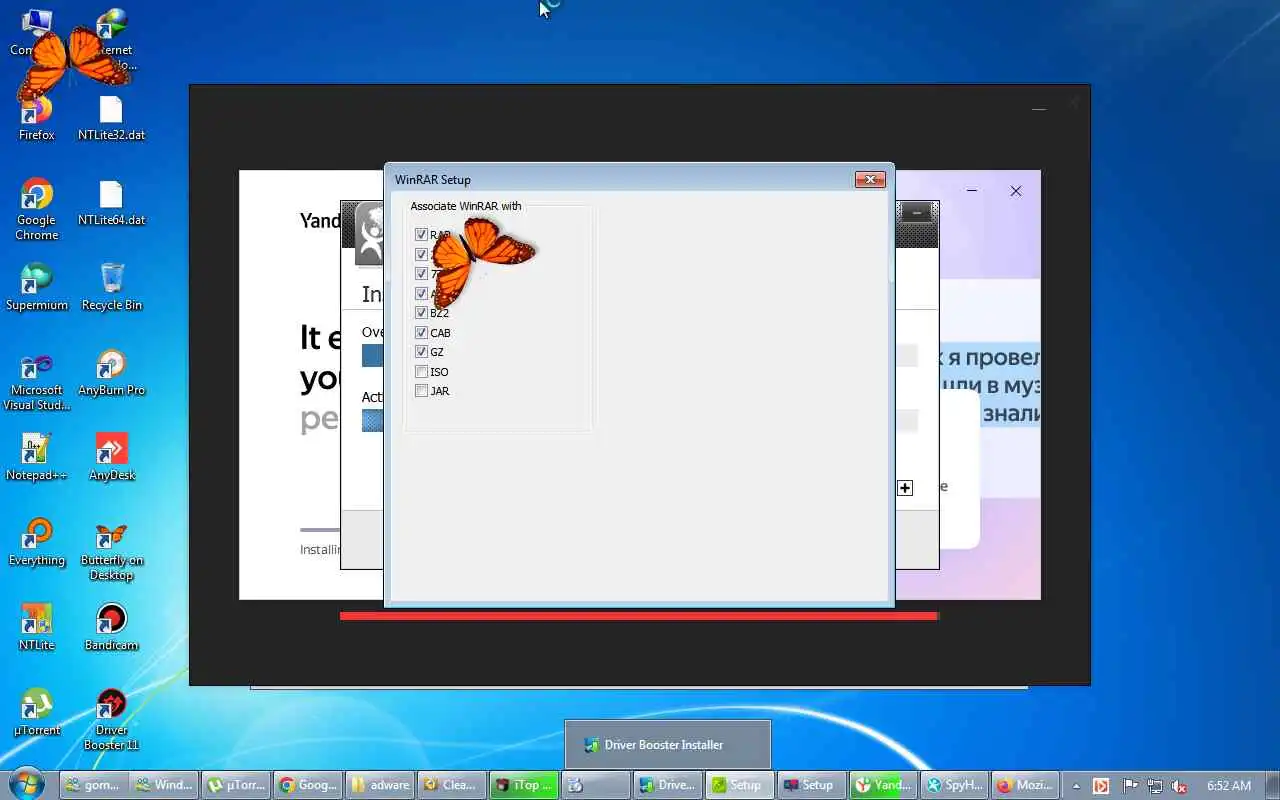Select the Google Chrome desktop icon
The height and width of the screenshot is (800, 1280).
[37, 210]
